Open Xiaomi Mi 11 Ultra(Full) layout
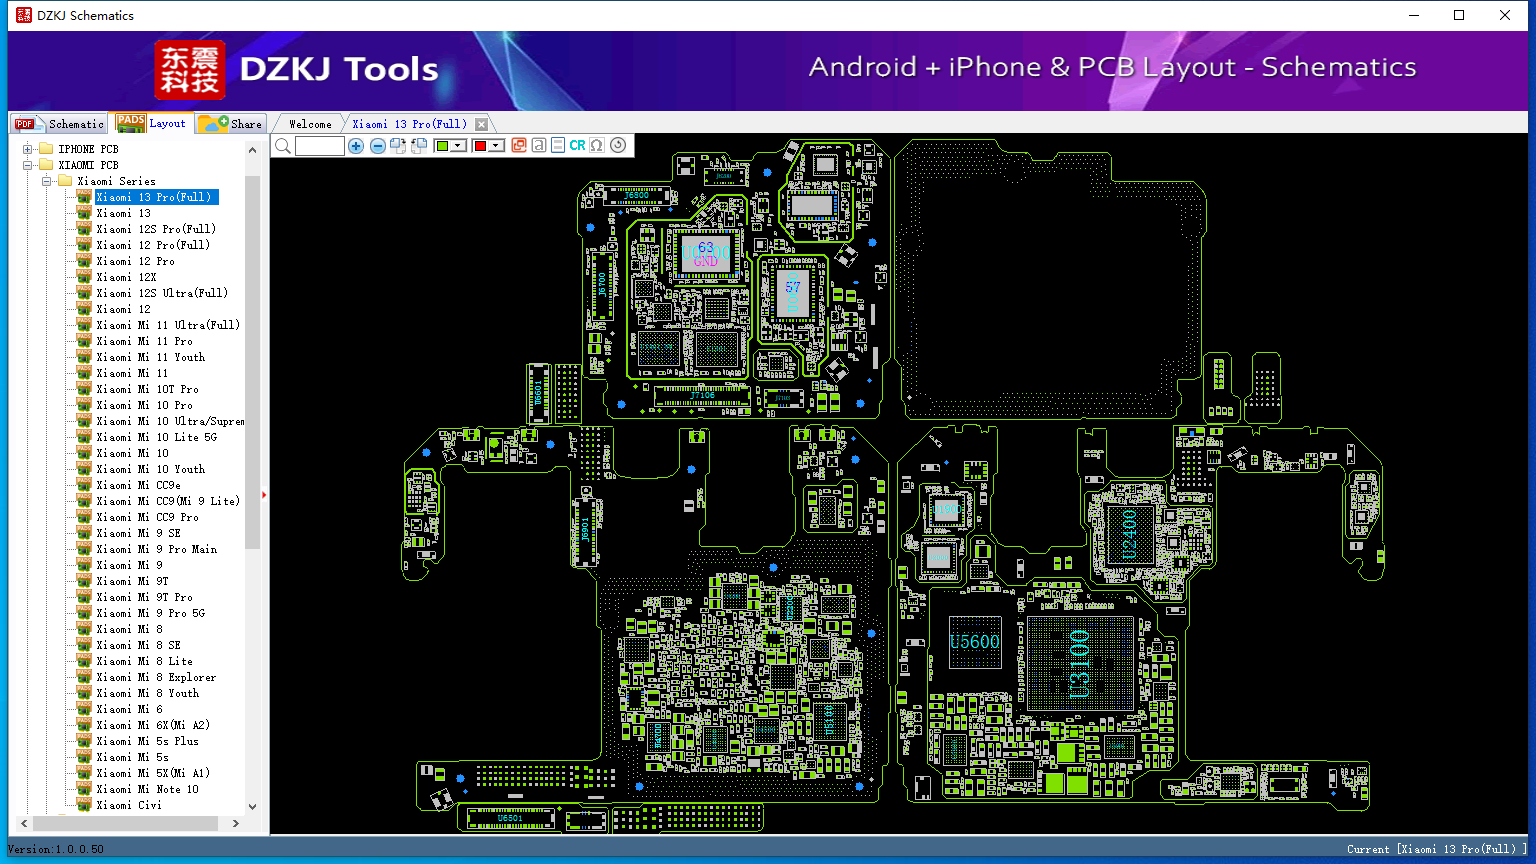 click(x=168, y=325)
